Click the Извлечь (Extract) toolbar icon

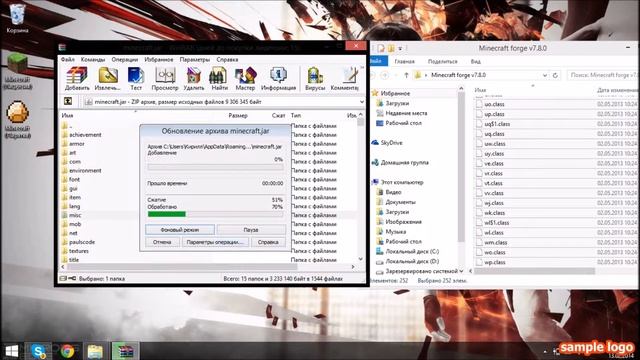point(108,79)
